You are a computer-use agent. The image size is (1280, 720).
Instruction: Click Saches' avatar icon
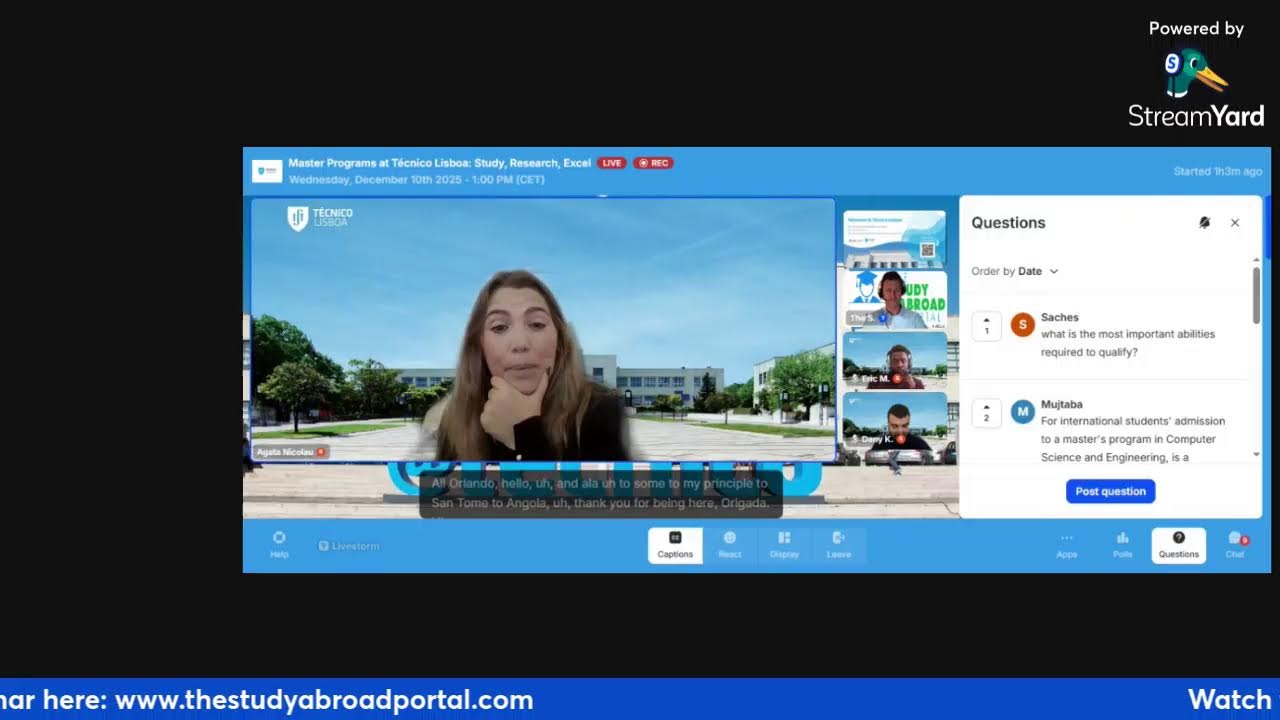coord(1022,325)
